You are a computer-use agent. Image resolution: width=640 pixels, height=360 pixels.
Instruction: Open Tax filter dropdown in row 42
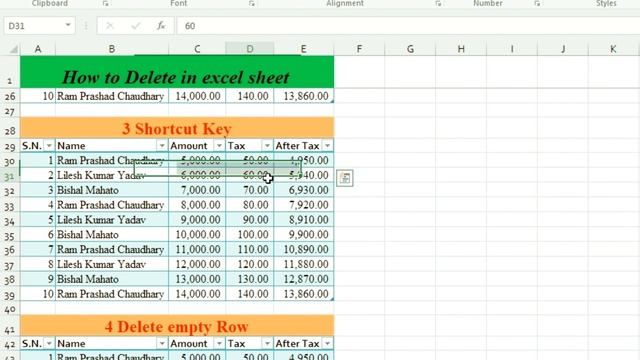click(267, 344)
